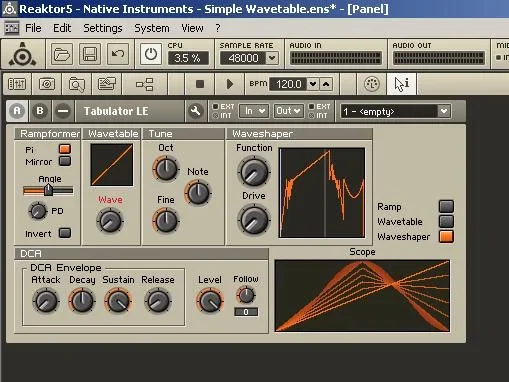Open the System menu
The image size is (509, 382).
[152, 28]
